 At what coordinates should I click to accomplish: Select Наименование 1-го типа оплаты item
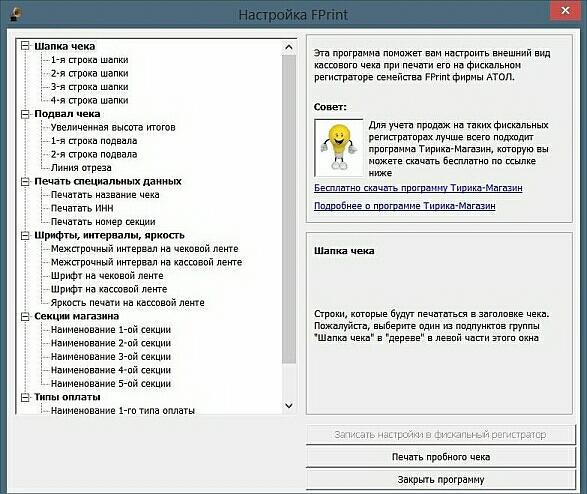(123, 410)
